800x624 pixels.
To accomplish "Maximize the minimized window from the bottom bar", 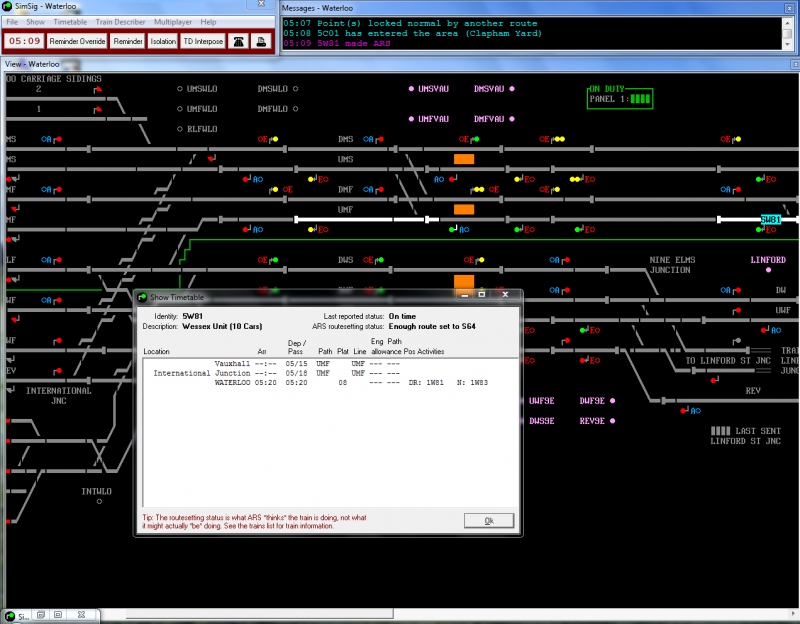I will 58,615.
